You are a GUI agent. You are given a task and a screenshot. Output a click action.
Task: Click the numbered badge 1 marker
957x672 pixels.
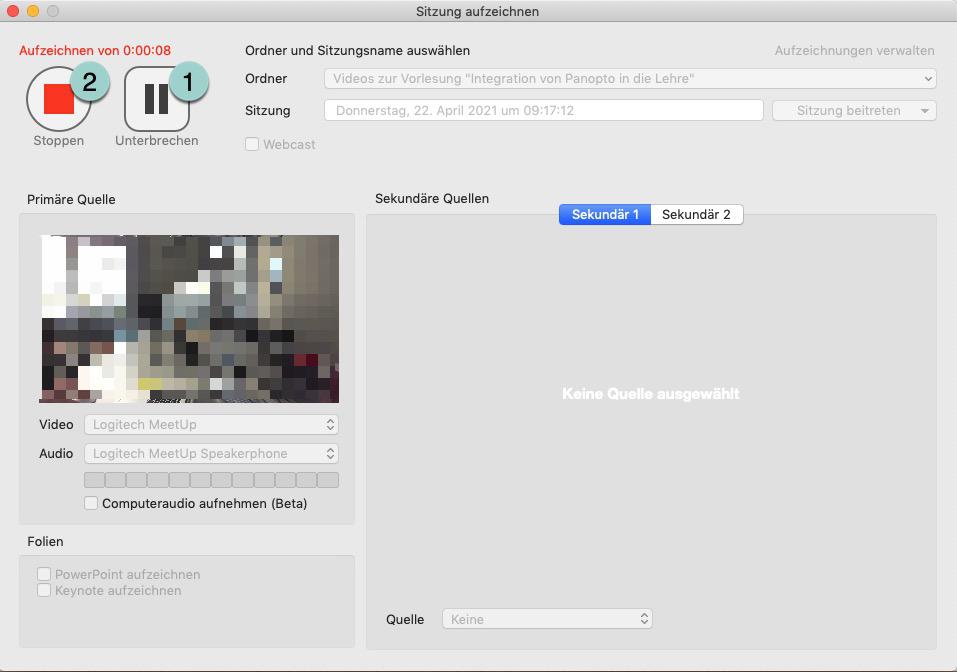point(188,82)
